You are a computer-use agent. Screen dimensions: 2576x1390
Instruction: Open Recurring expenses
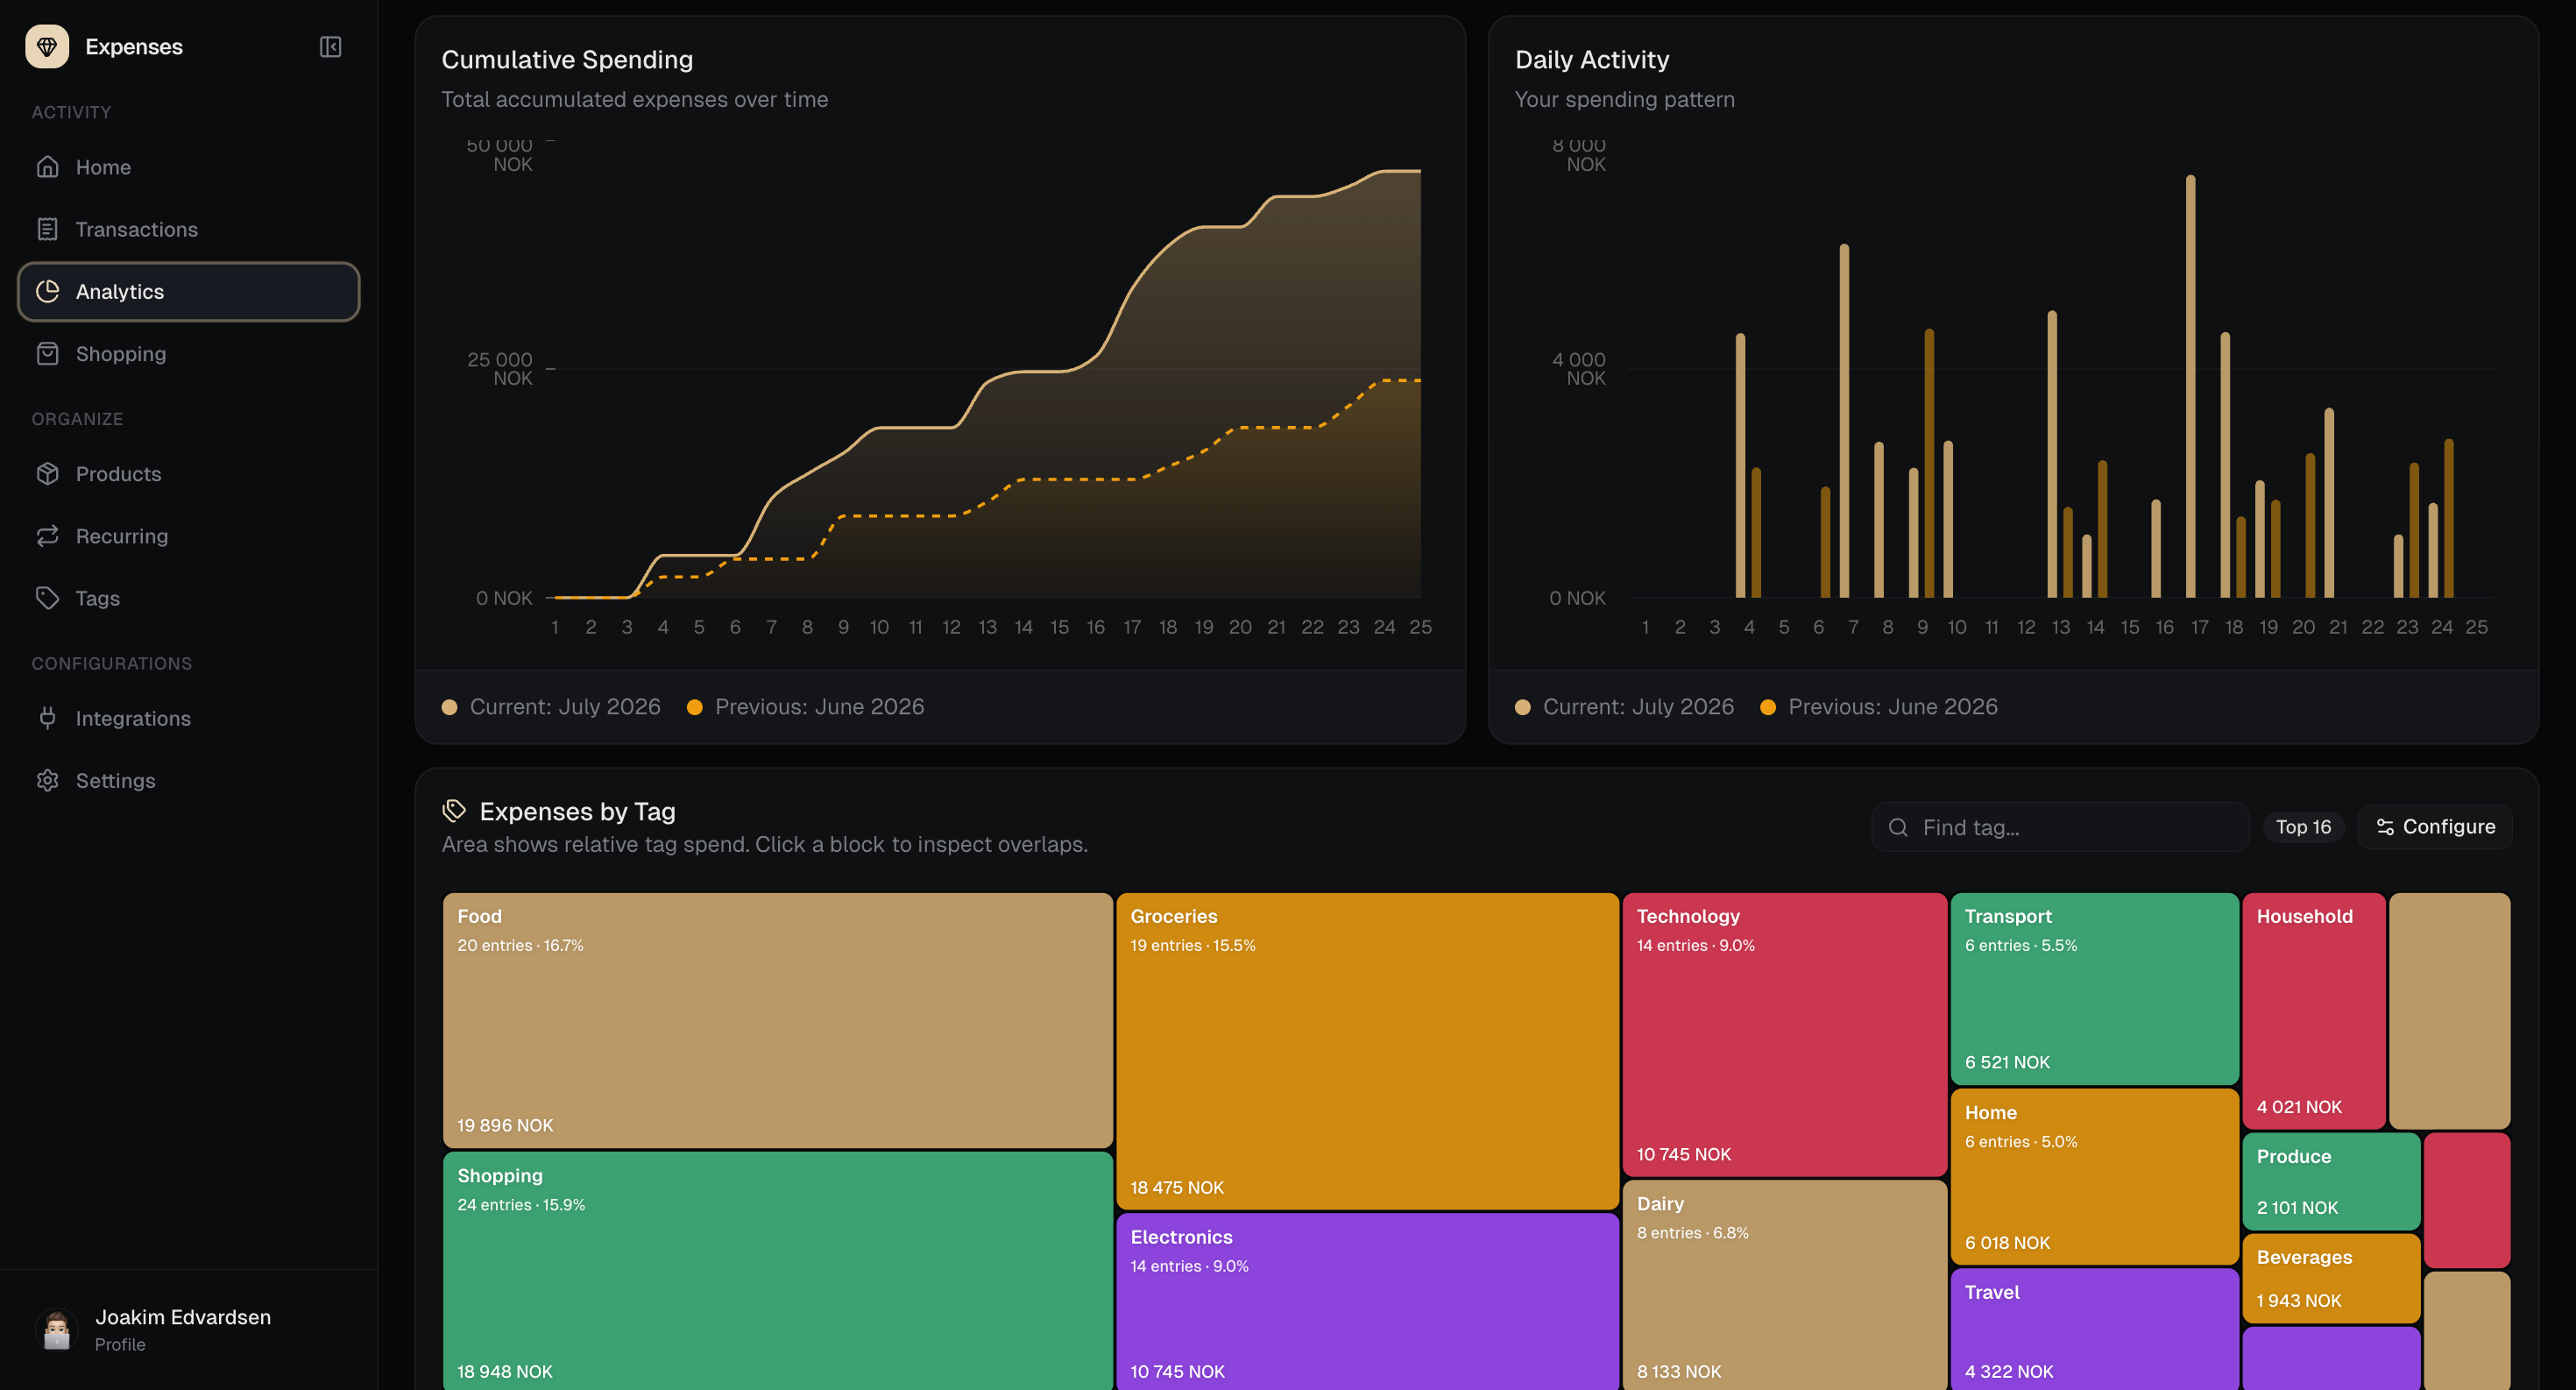[188, 536]
